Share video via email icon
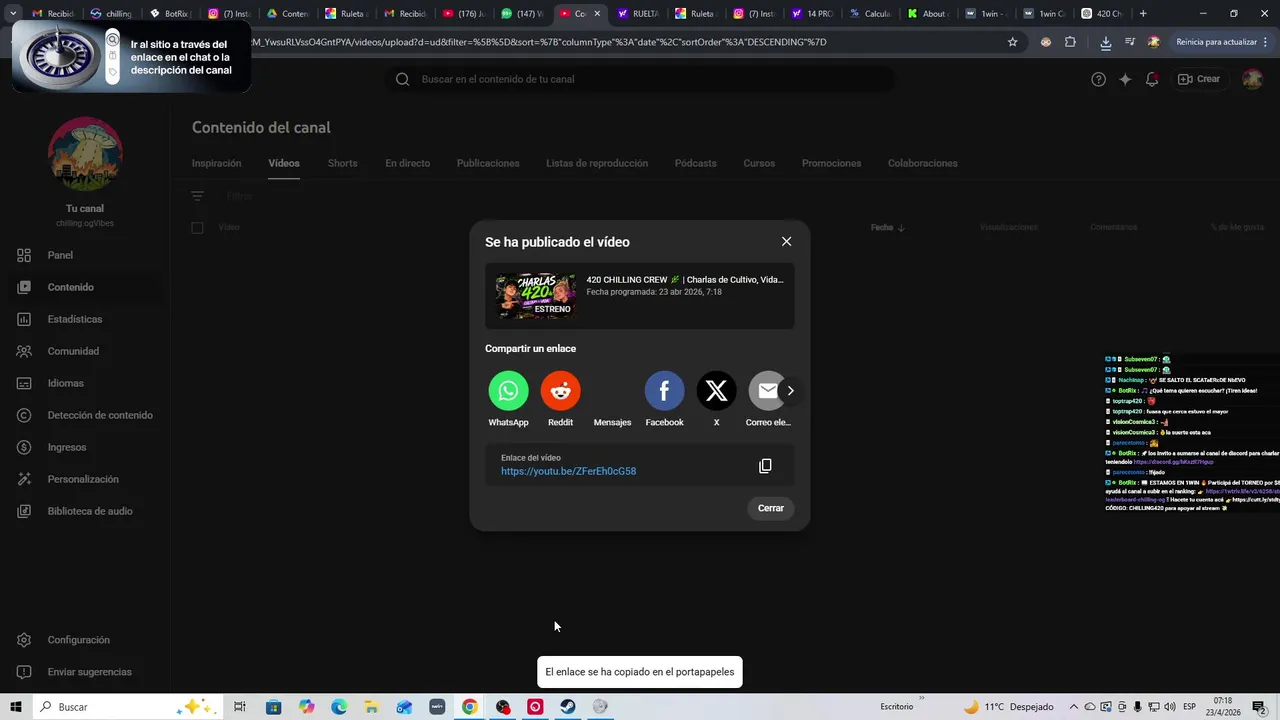 pyautogui.click(x=766, y=391)
